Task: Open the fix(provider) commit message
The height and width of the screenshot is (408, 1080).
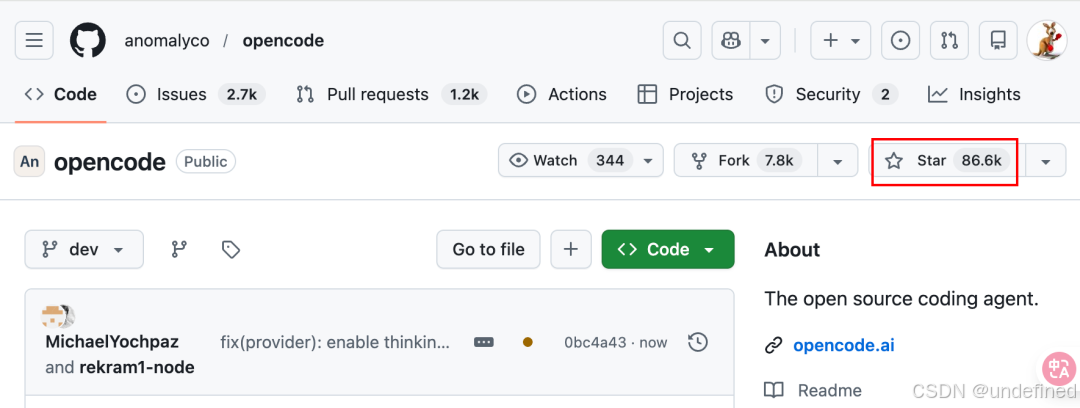Action: click(x=335, y=342)
